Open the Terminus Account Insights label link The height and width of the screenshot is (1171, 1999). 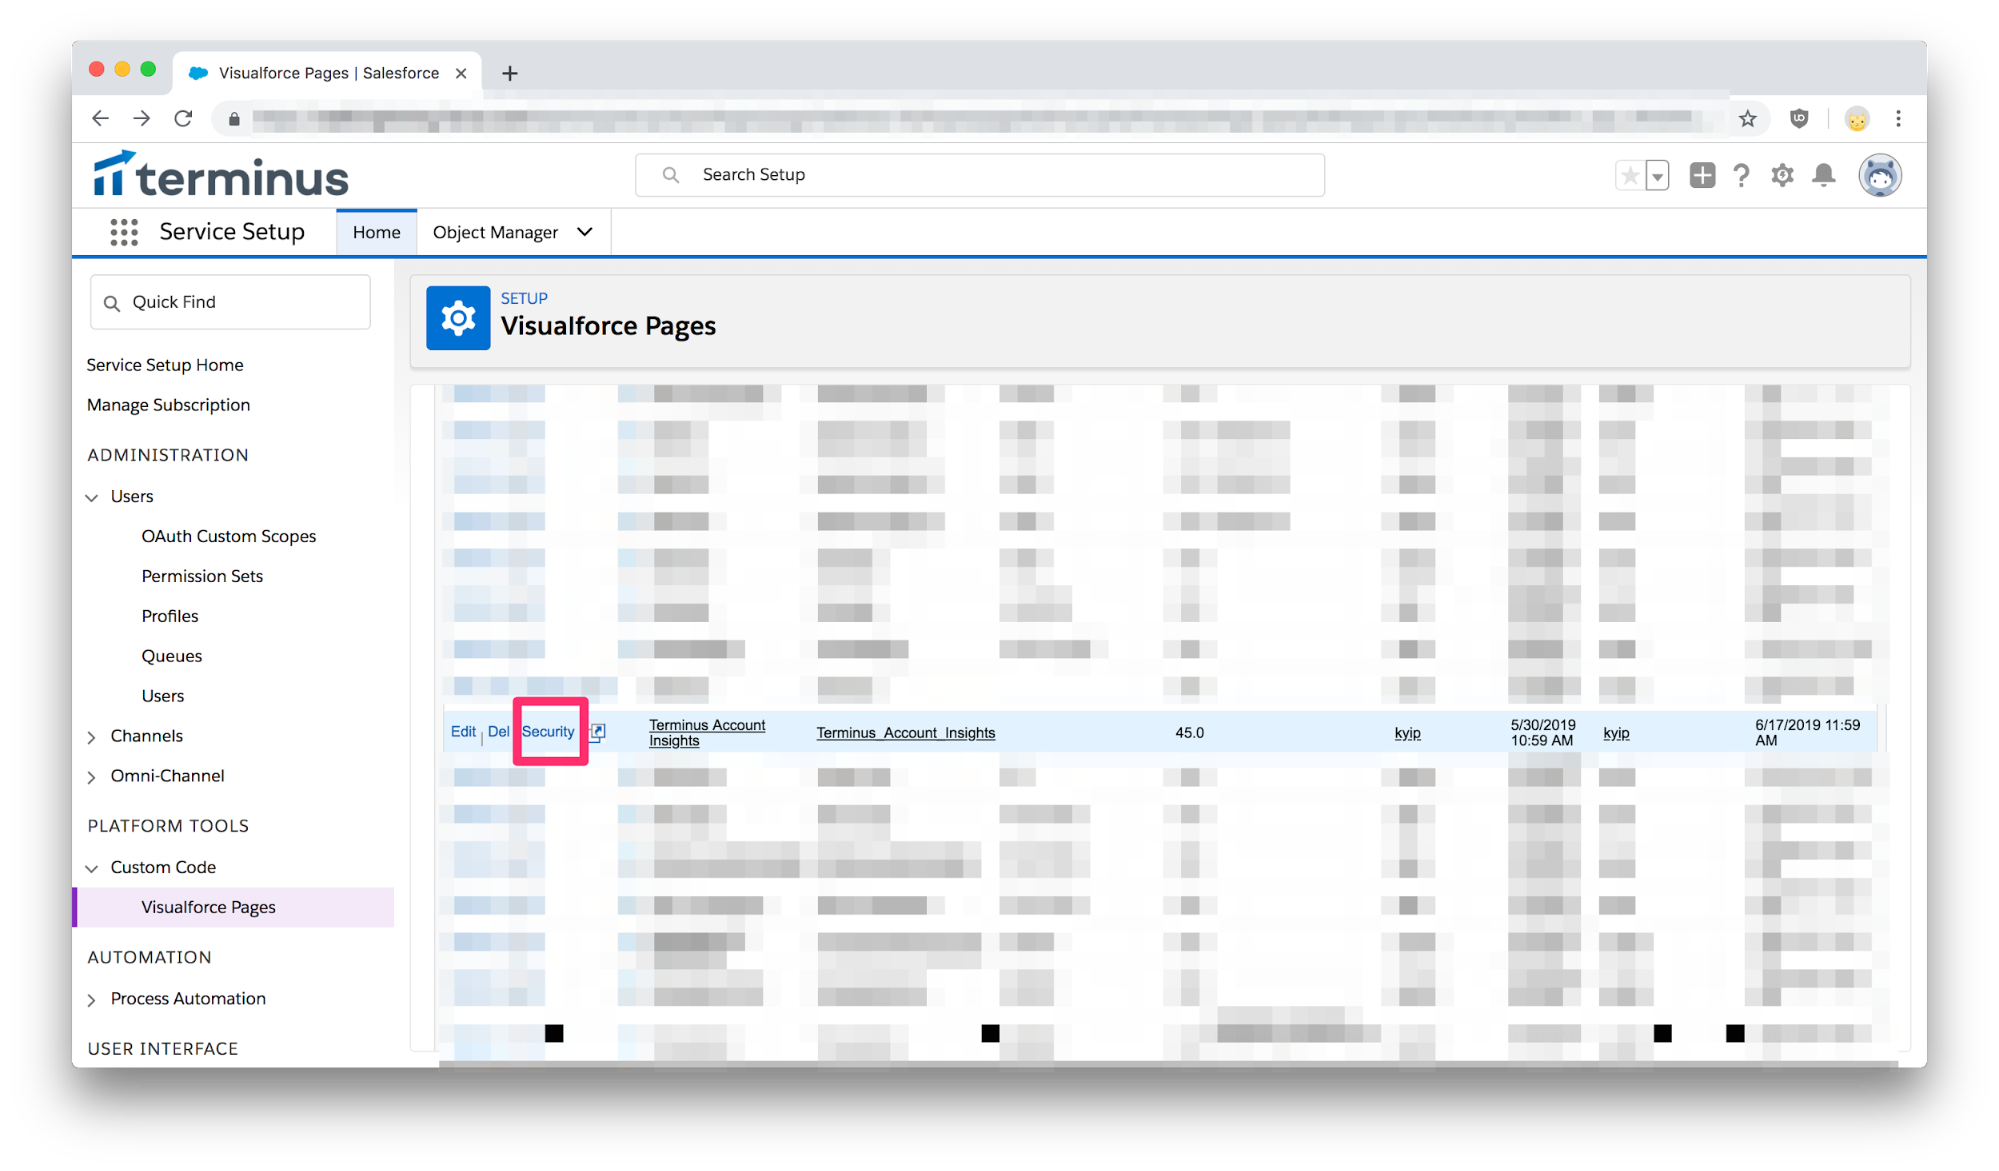click(707, 733)
